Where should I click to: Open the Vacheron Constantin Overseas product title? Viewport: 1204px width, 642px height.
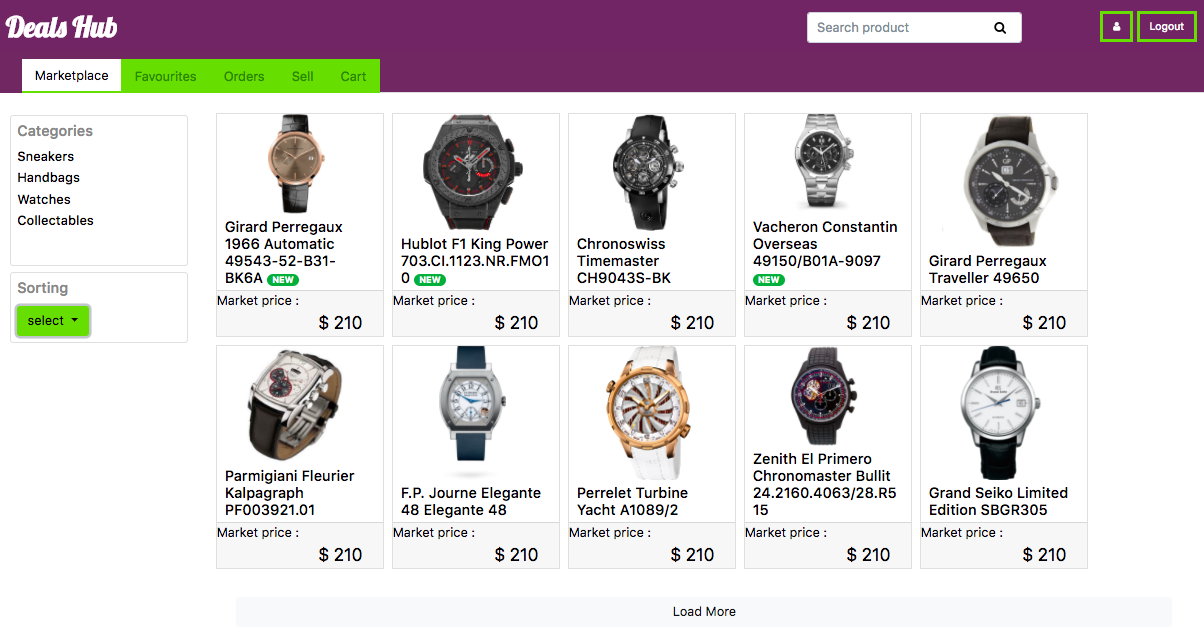click(825, 244)
